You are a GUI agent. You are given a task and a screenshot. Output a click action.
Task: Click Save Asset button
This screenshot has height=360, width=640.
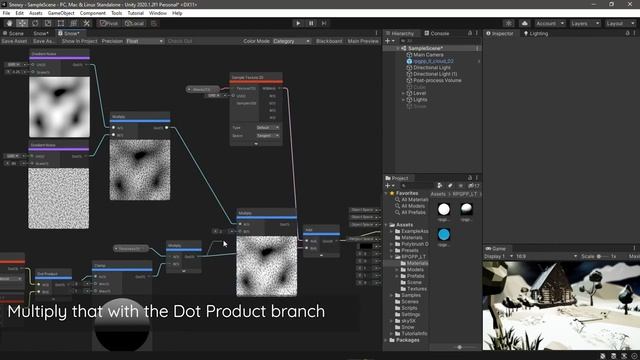(14, 41)
